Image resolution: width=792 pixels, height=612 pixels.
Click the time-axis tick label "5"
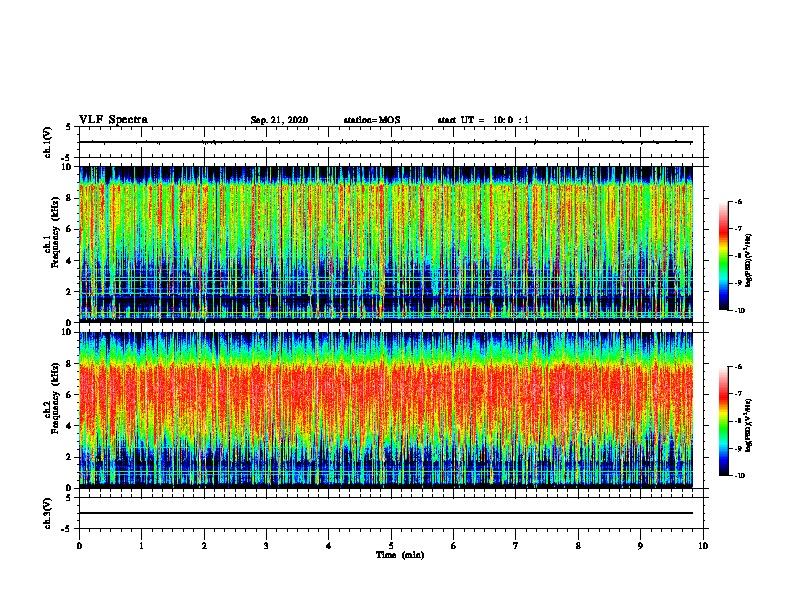391,546
